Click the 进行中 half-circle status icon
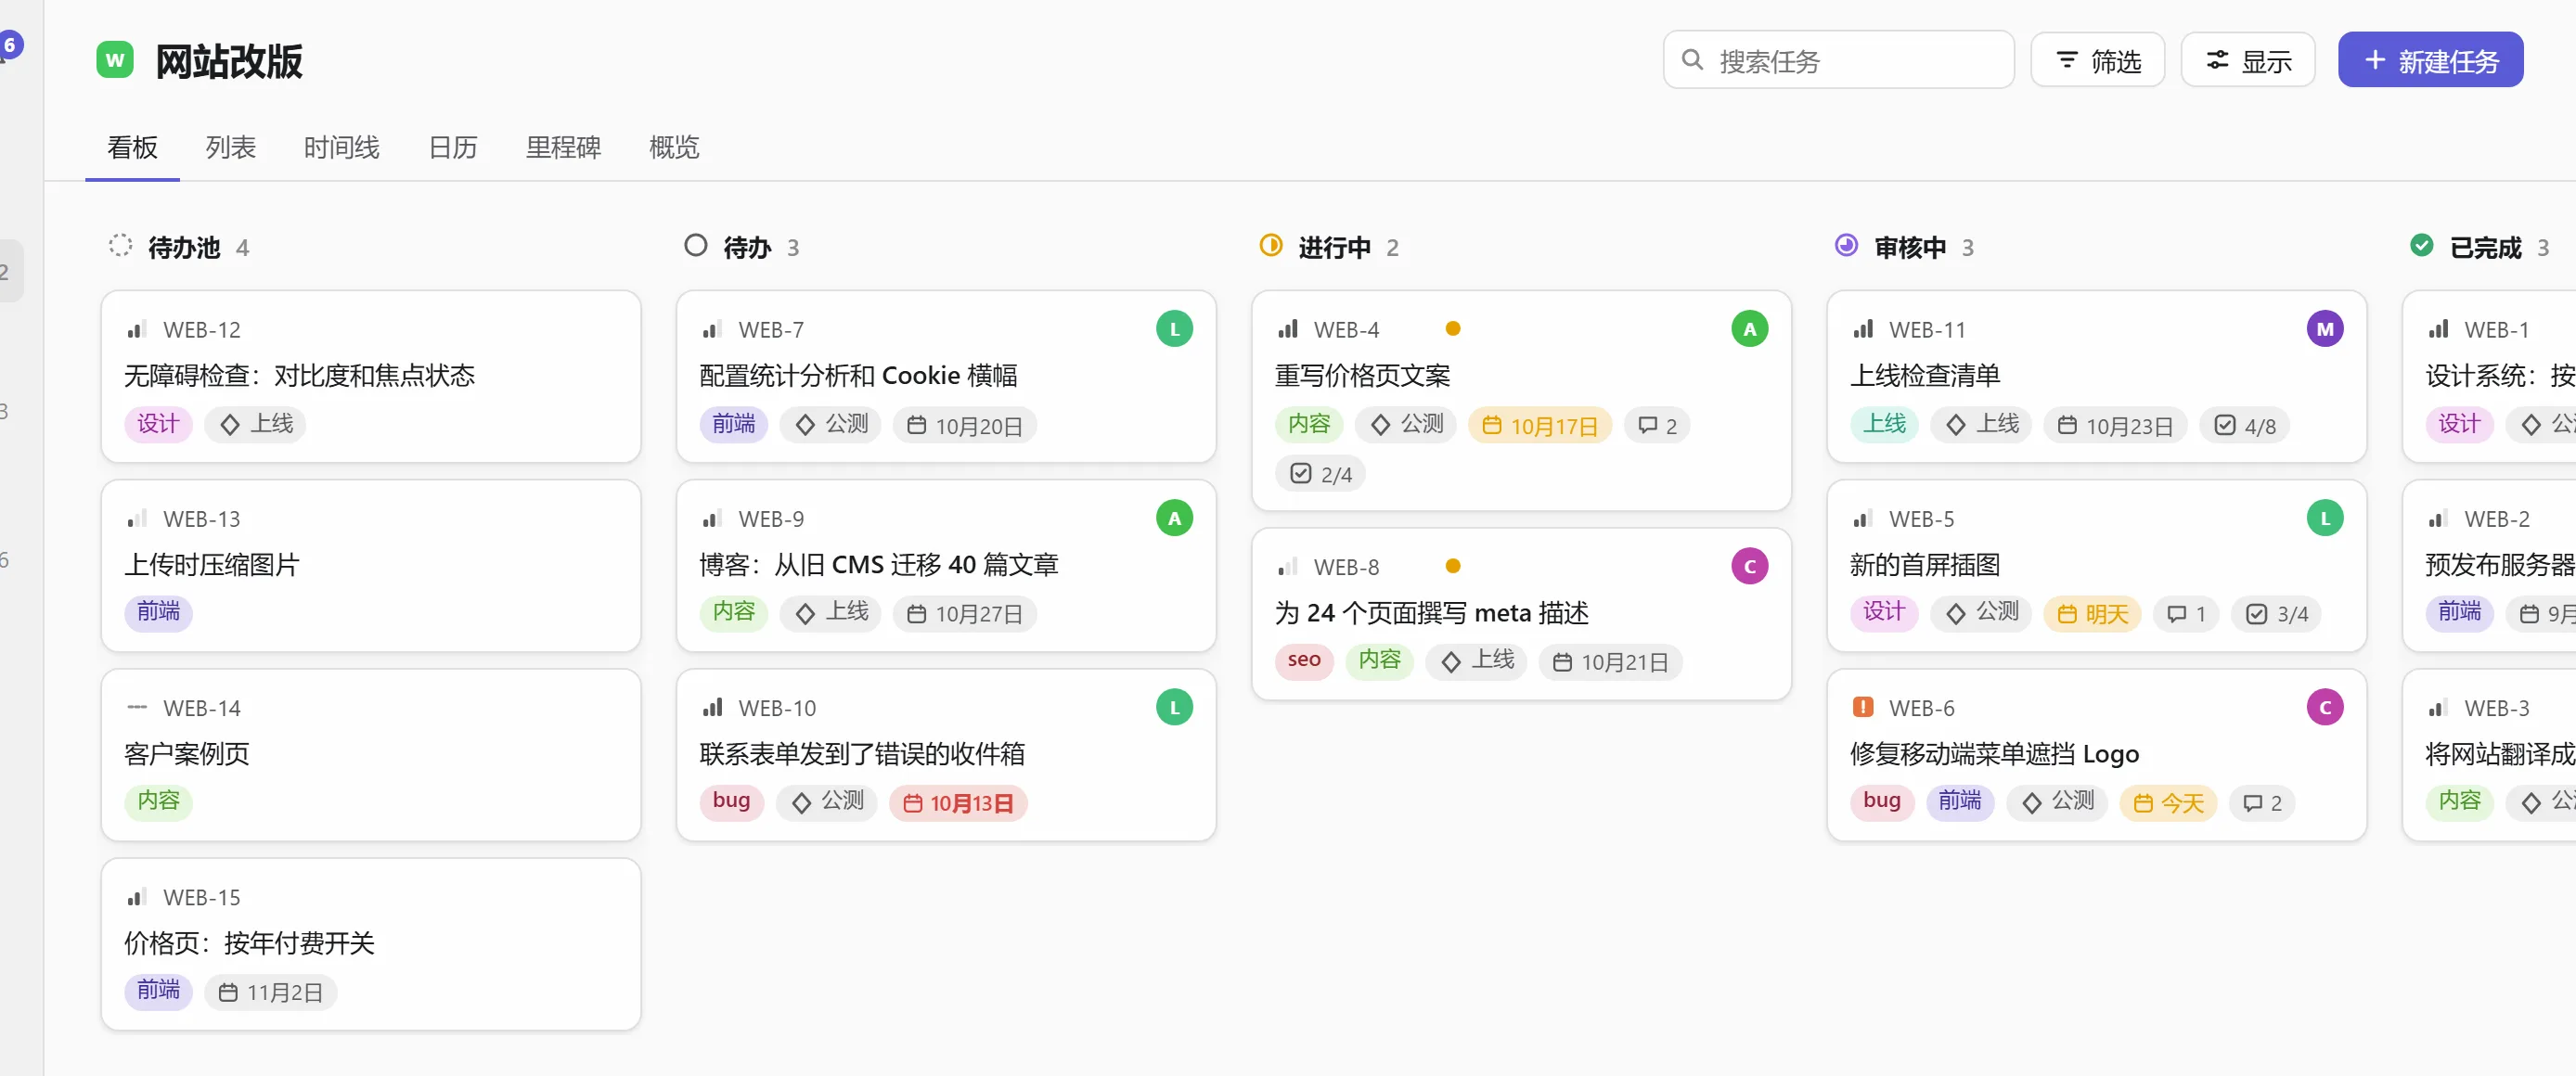2576x1076 pixels. pyautogui.click(x=1271, y=245)
